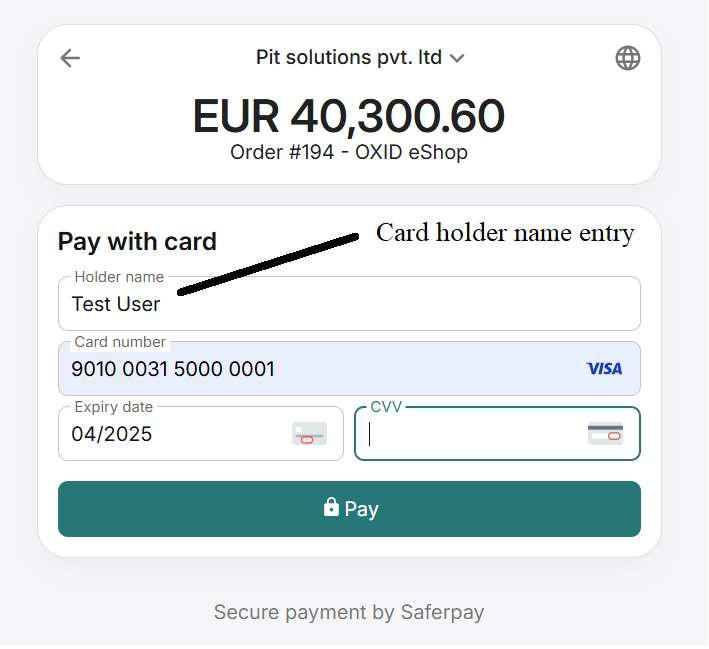Click the CVV help card icon
Image resolution: width=709 pixels, height=649 pixels.
(x=605, y=434)
